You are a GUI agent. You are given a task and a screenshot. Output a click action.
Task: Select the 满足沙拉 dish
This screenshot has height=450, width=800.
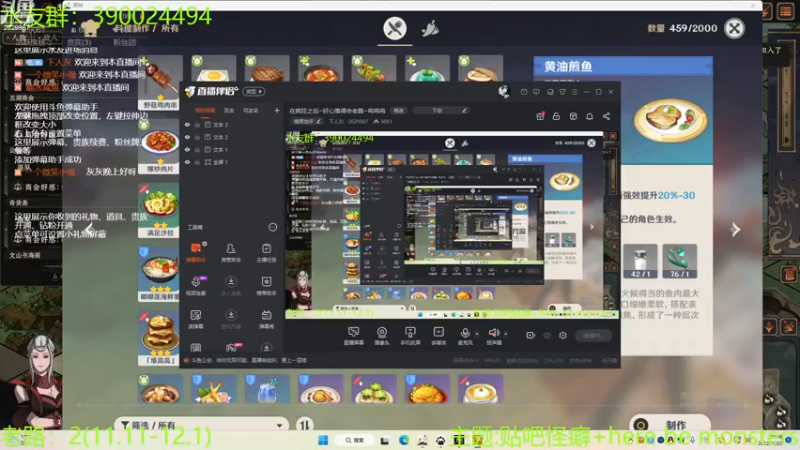[x=159, y=211]
